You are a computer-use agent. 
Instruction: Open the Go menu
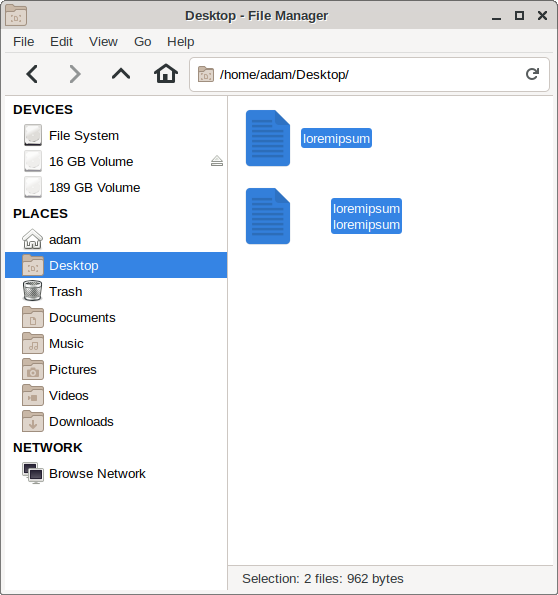pyautogui.click(x=142, y=41)
